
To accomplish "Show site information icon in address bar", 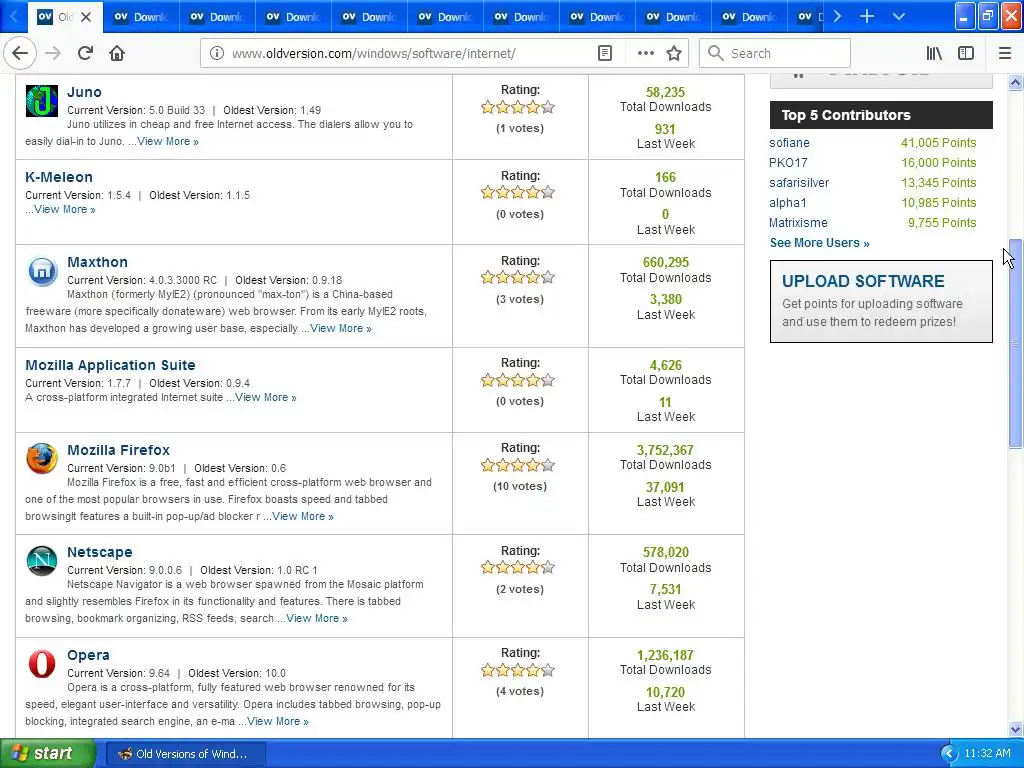I will click(x=217, y=53).
